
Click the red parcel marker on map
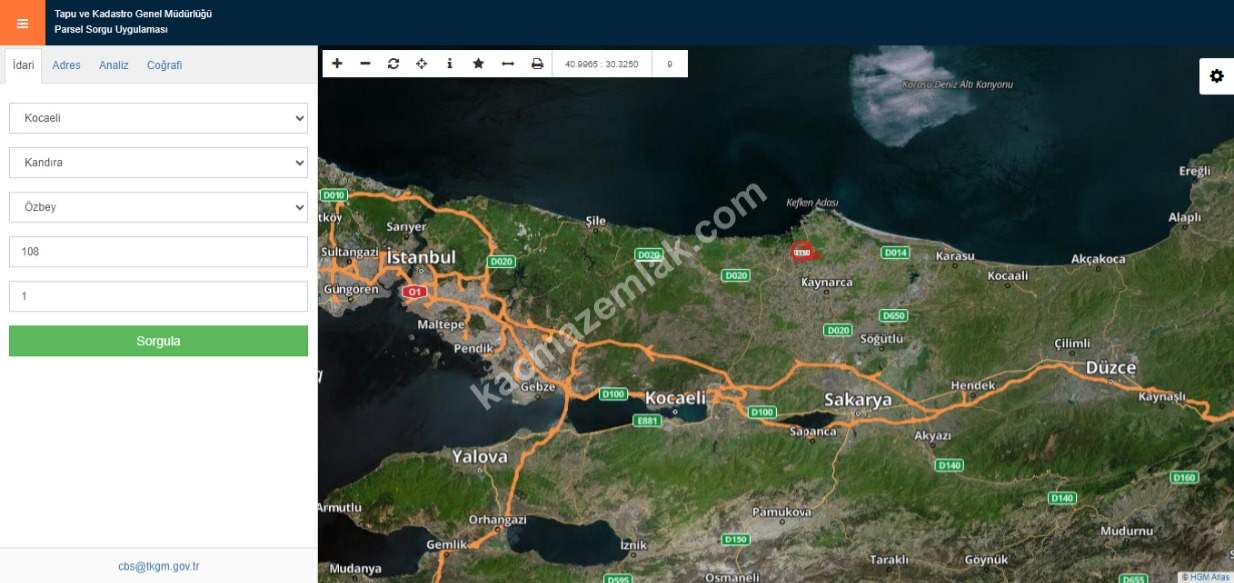pyautogui.click(x=801, y=252)
